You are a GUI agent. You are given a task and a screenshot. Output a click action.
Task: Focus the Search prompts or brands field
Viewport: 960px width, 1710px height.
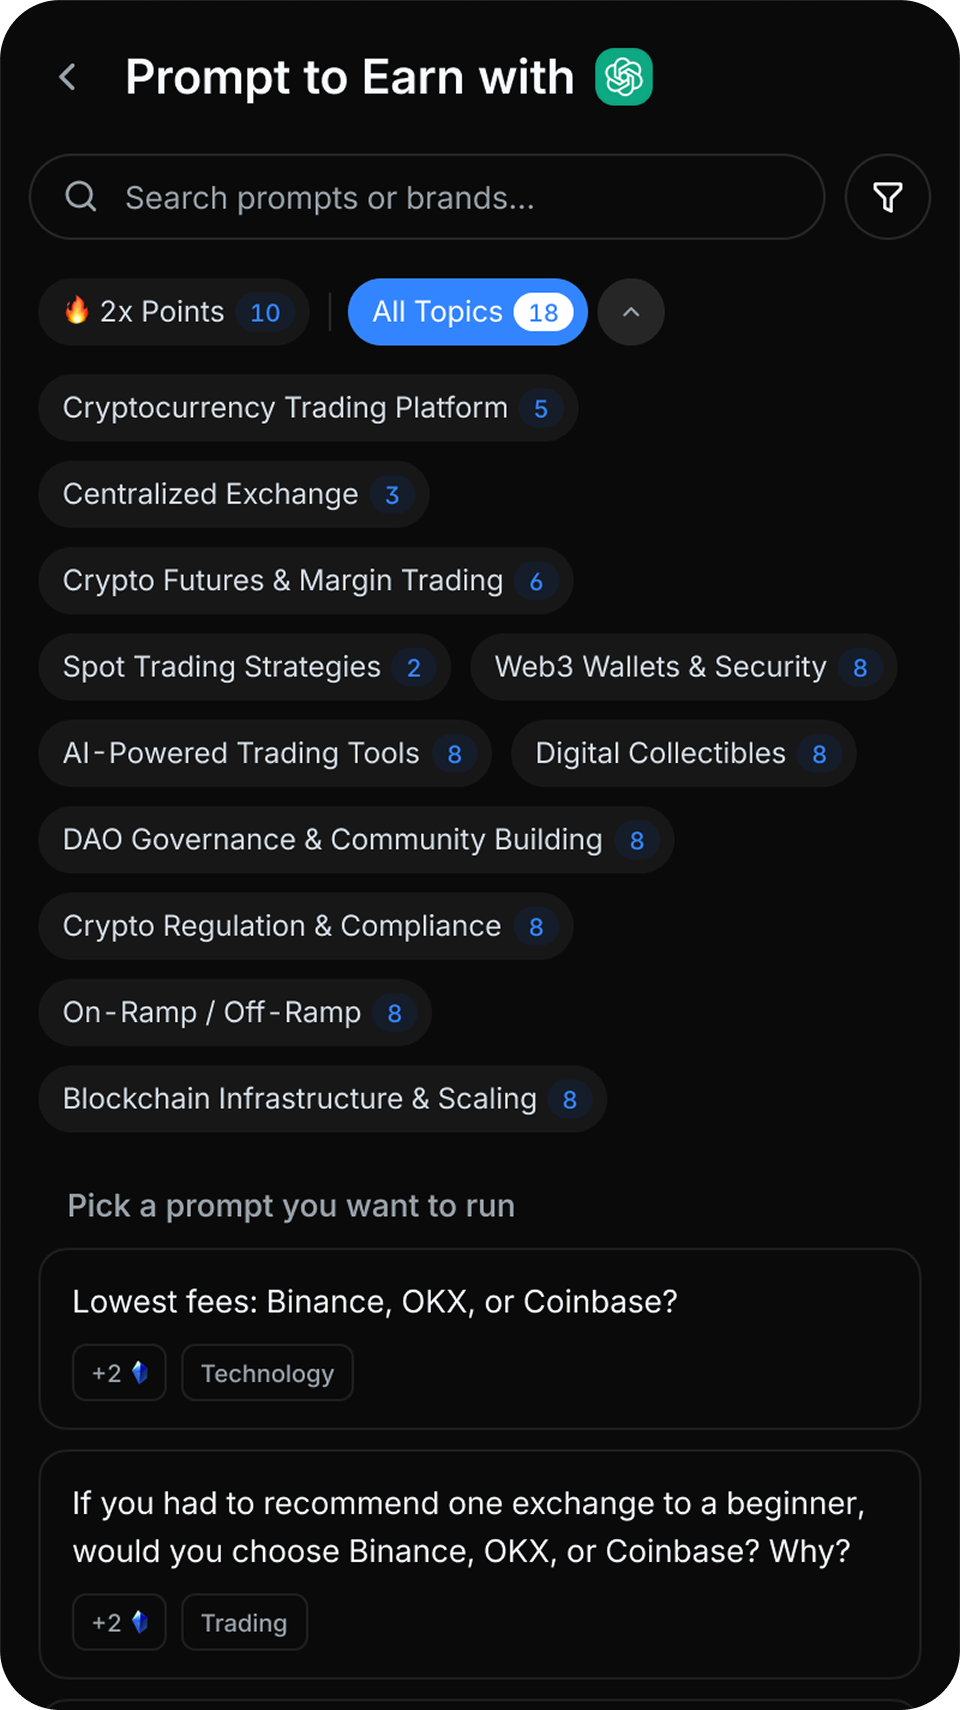450,197
